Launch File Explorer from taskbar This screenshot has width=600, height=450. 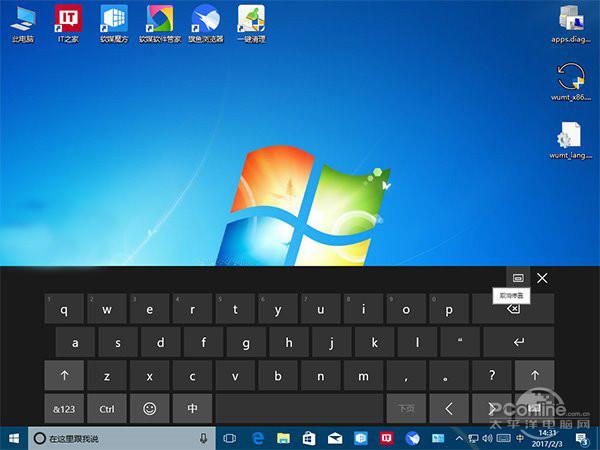(x=284, y=438)
